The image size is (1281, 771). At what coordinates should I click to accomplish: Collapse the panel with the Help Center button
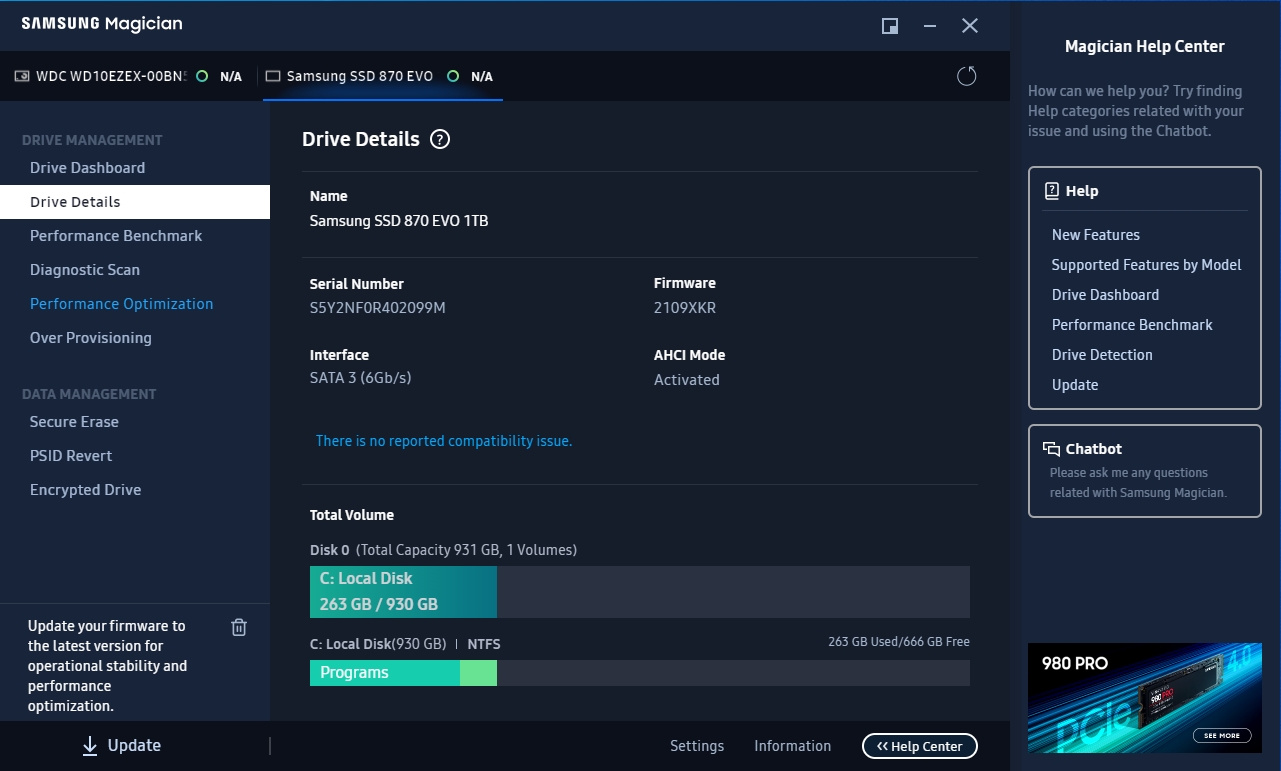point(920,746)
